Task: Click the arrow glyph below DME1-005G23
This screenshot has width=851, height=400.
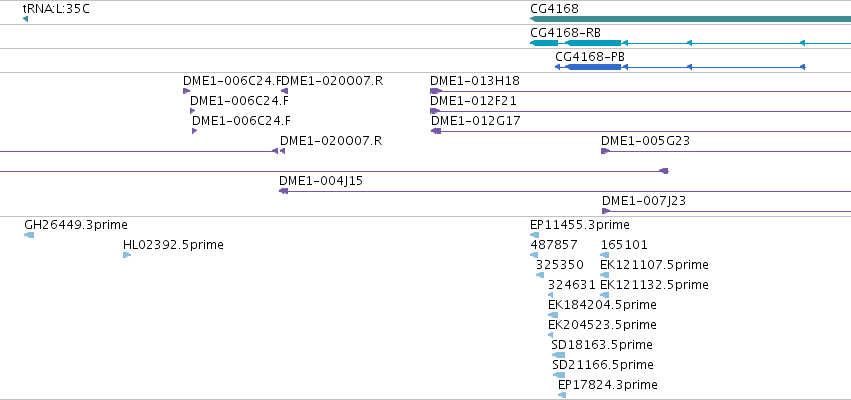Action: click(x=606, y=151)
